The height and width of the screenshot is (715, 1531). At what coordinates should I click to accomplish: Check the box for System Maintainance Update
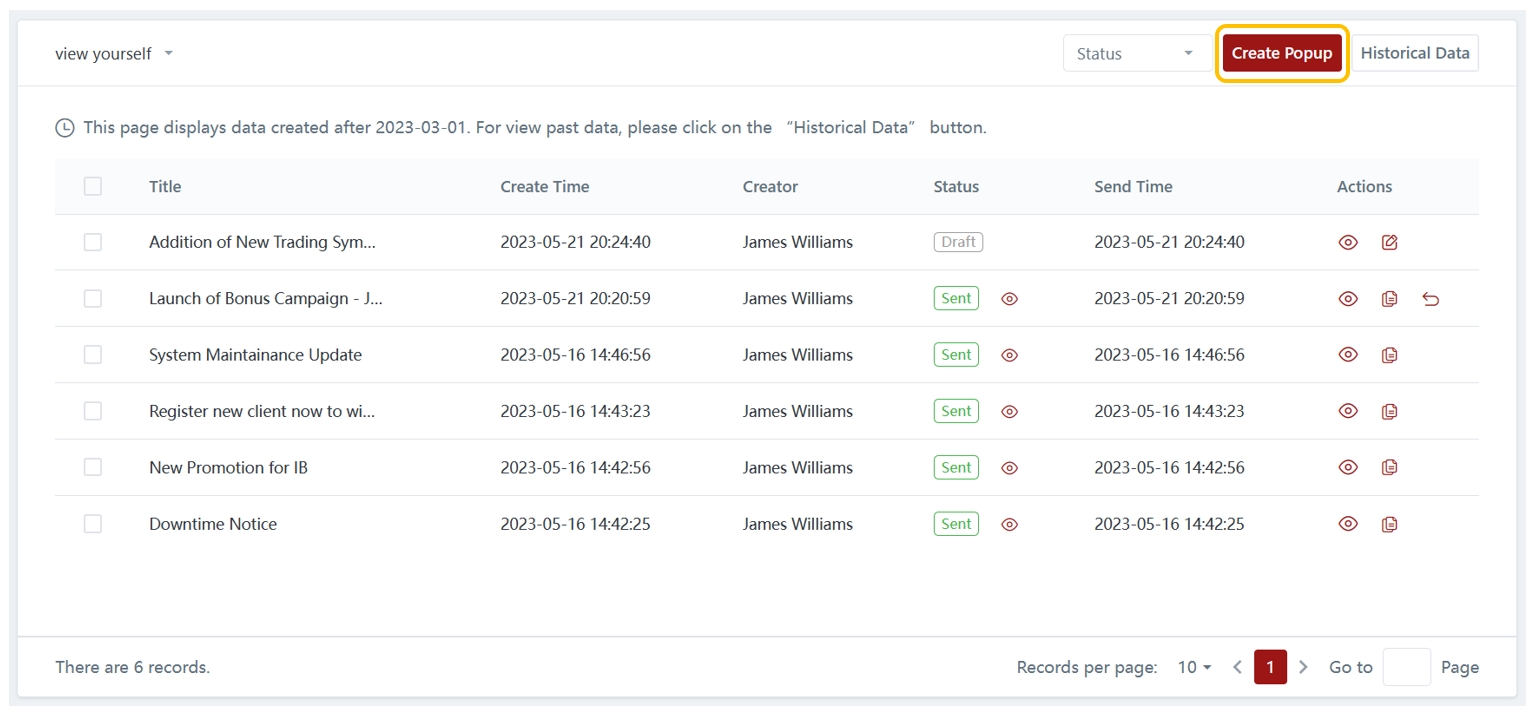coord(93,355)
